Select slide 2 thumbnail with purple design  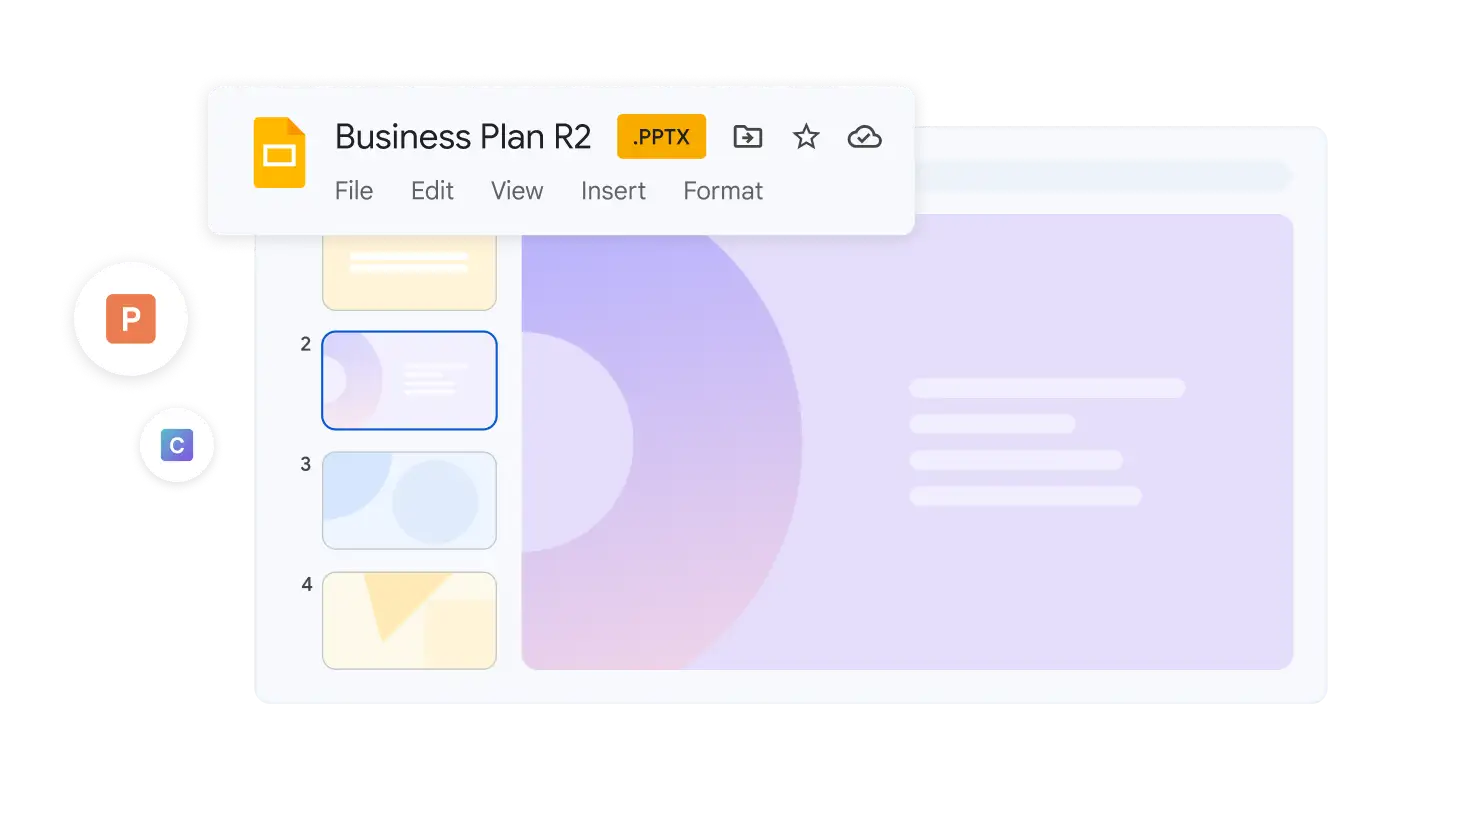point(409,380)
